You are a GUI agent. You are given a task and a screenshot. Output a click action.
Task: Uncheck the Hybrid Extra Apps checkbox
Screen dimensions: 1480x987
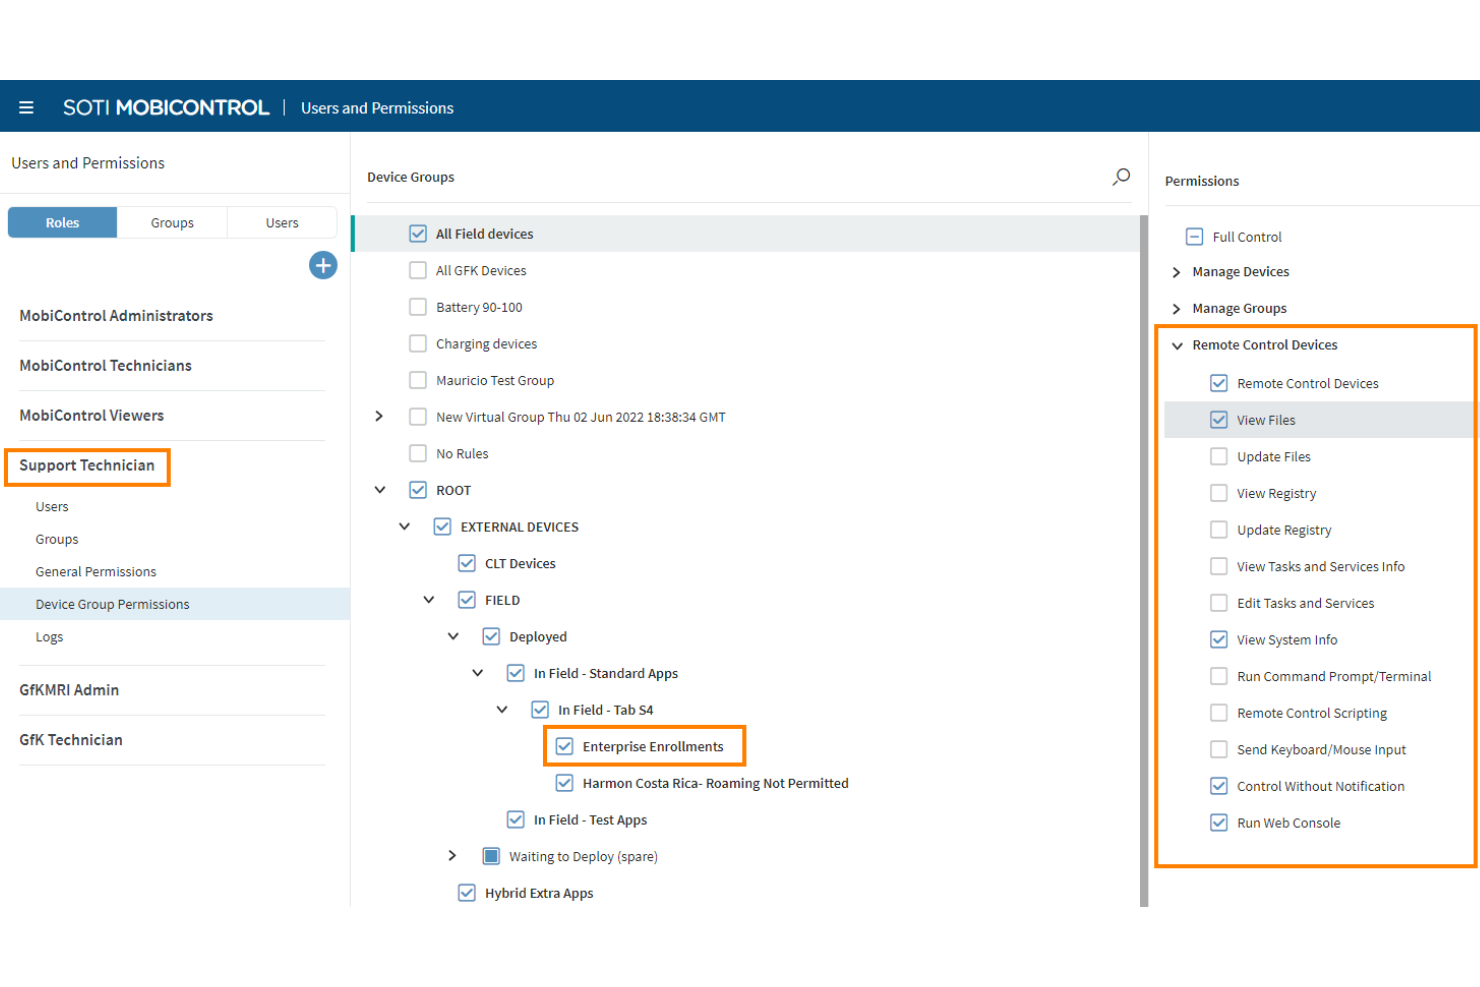coord(467,893)
